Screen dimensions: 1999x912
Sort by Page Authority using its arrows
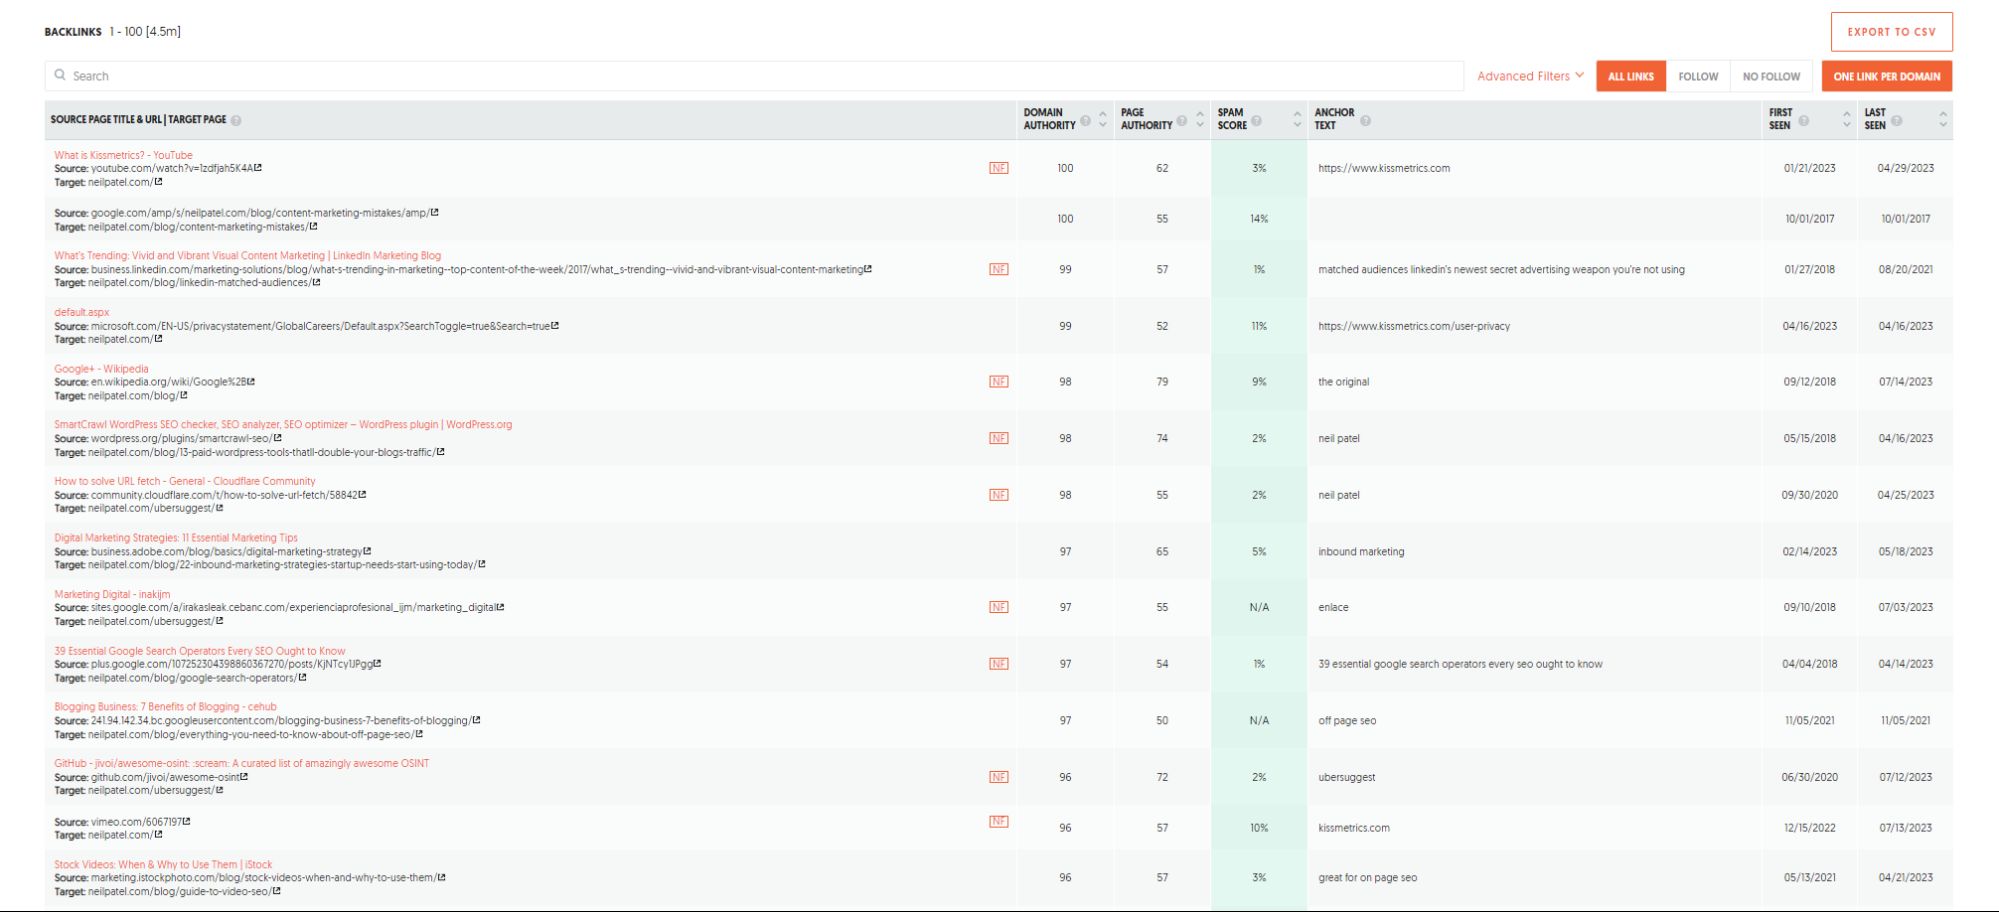(1200, 119)
